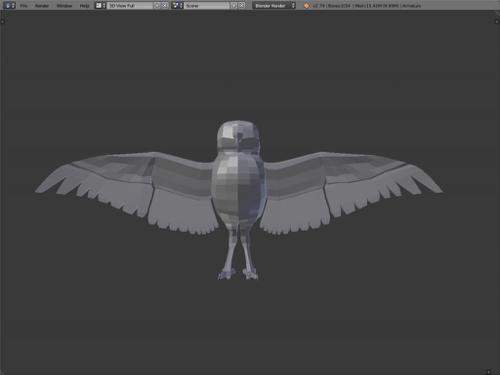Open the Window menu
This screenshot has height=375, width=500.
(64, 6)
